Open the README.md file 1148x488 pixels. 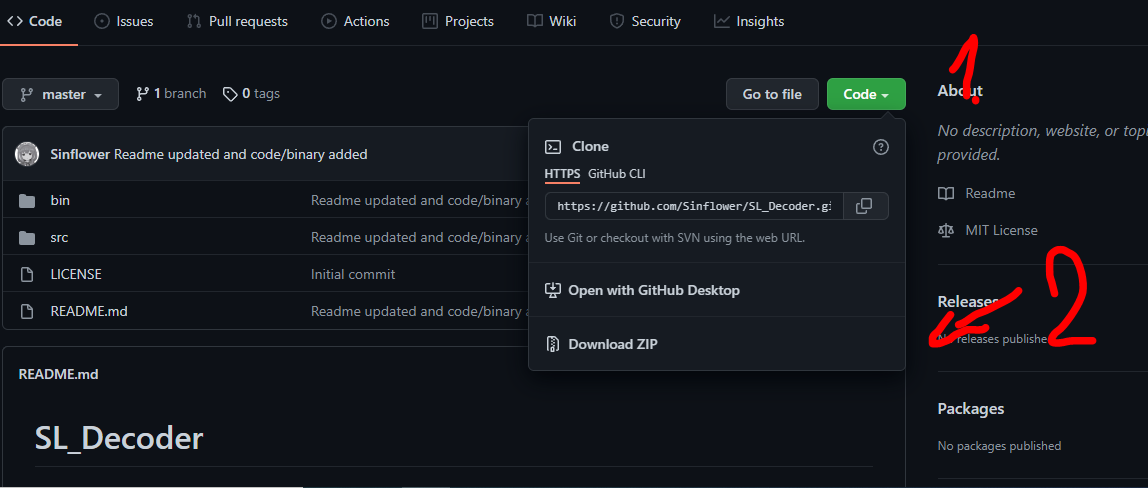pyautogui.click(x=89, y=311)
